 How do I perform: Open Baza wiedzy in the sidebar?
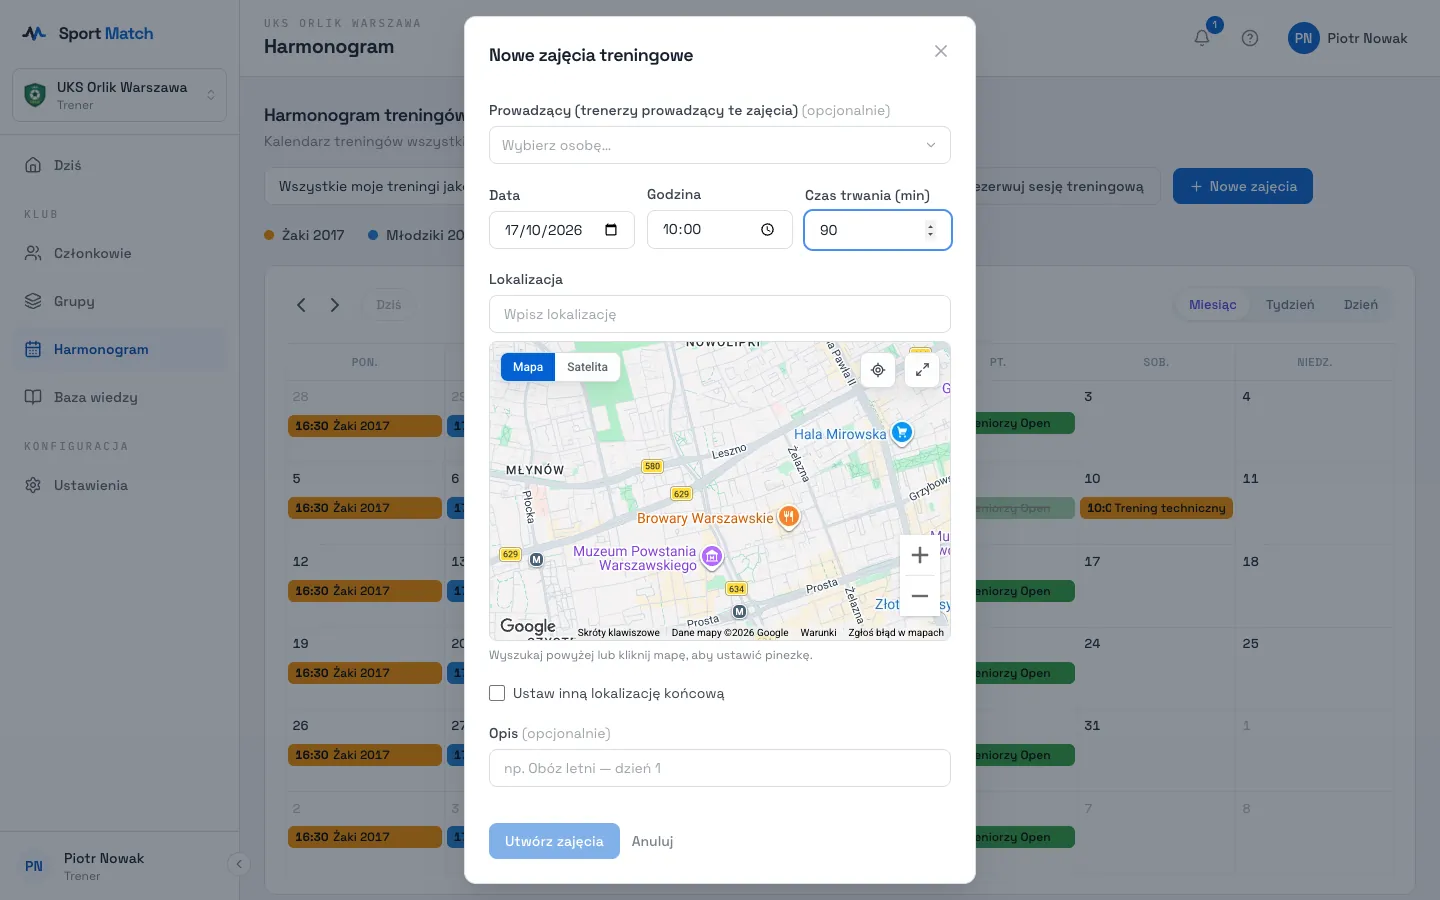pos(120,397)
